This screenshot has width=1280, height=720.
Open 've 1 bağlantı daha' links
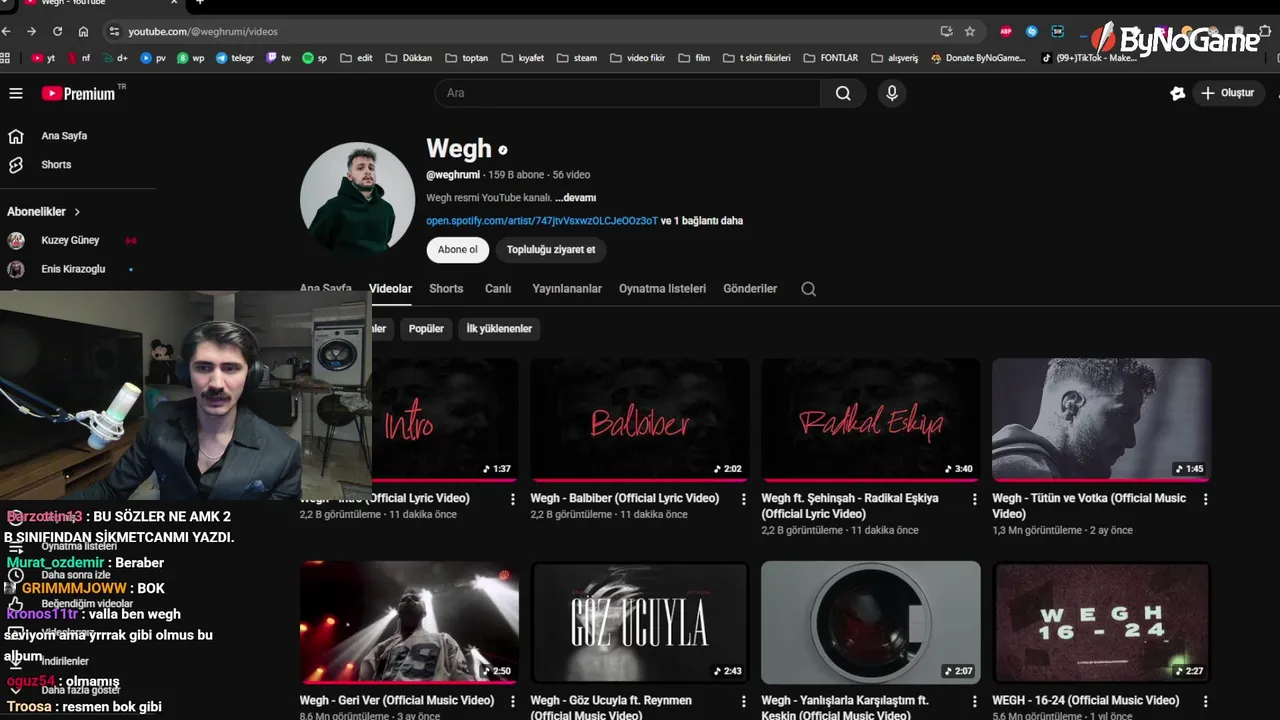click(702, 221)
